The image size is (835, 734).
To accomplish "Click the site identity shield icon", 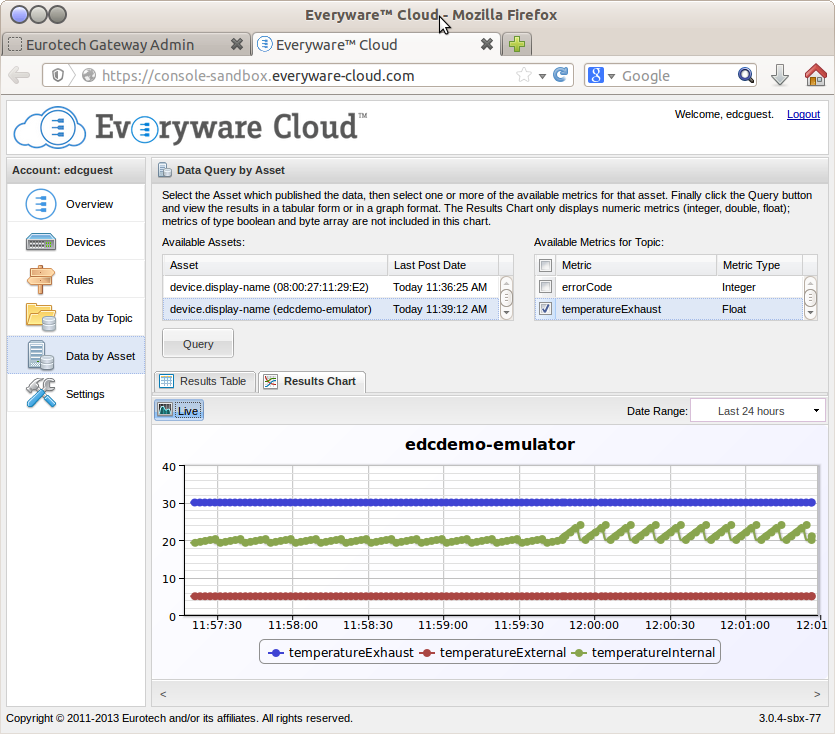I will (58, 75).
